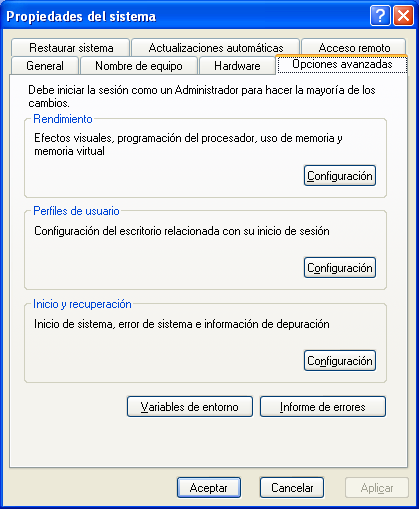Click the Perfiles de usuario group label
419x509 pixels.
tap(76, 211)
